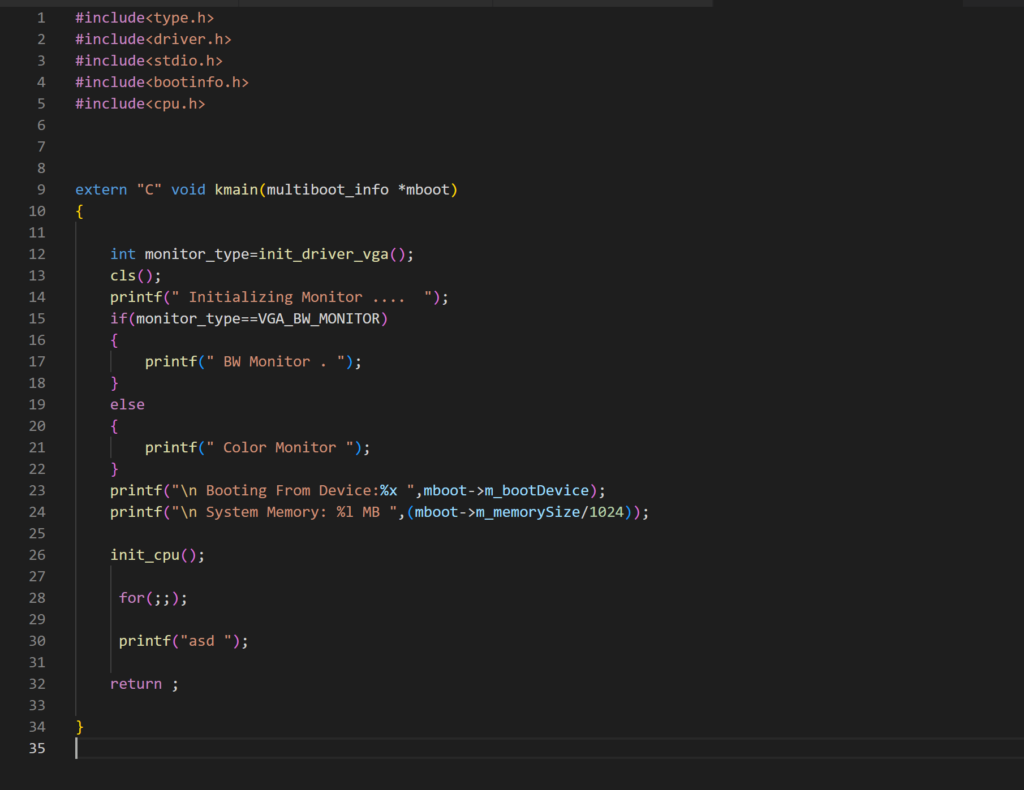
Task: Click the multiboot_info parameter type
Action: [327, 190]
